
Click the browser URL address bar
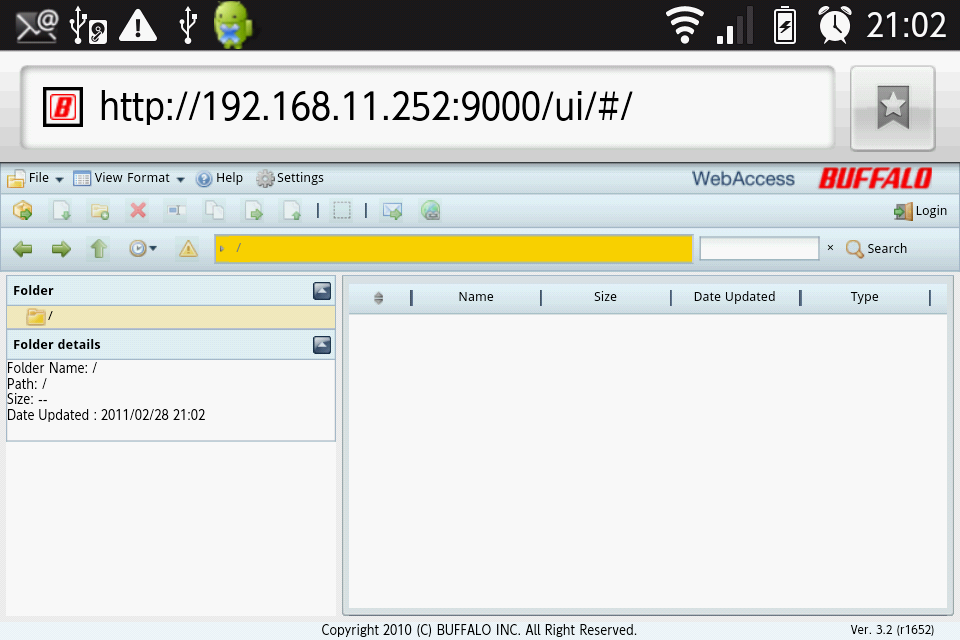427,107
